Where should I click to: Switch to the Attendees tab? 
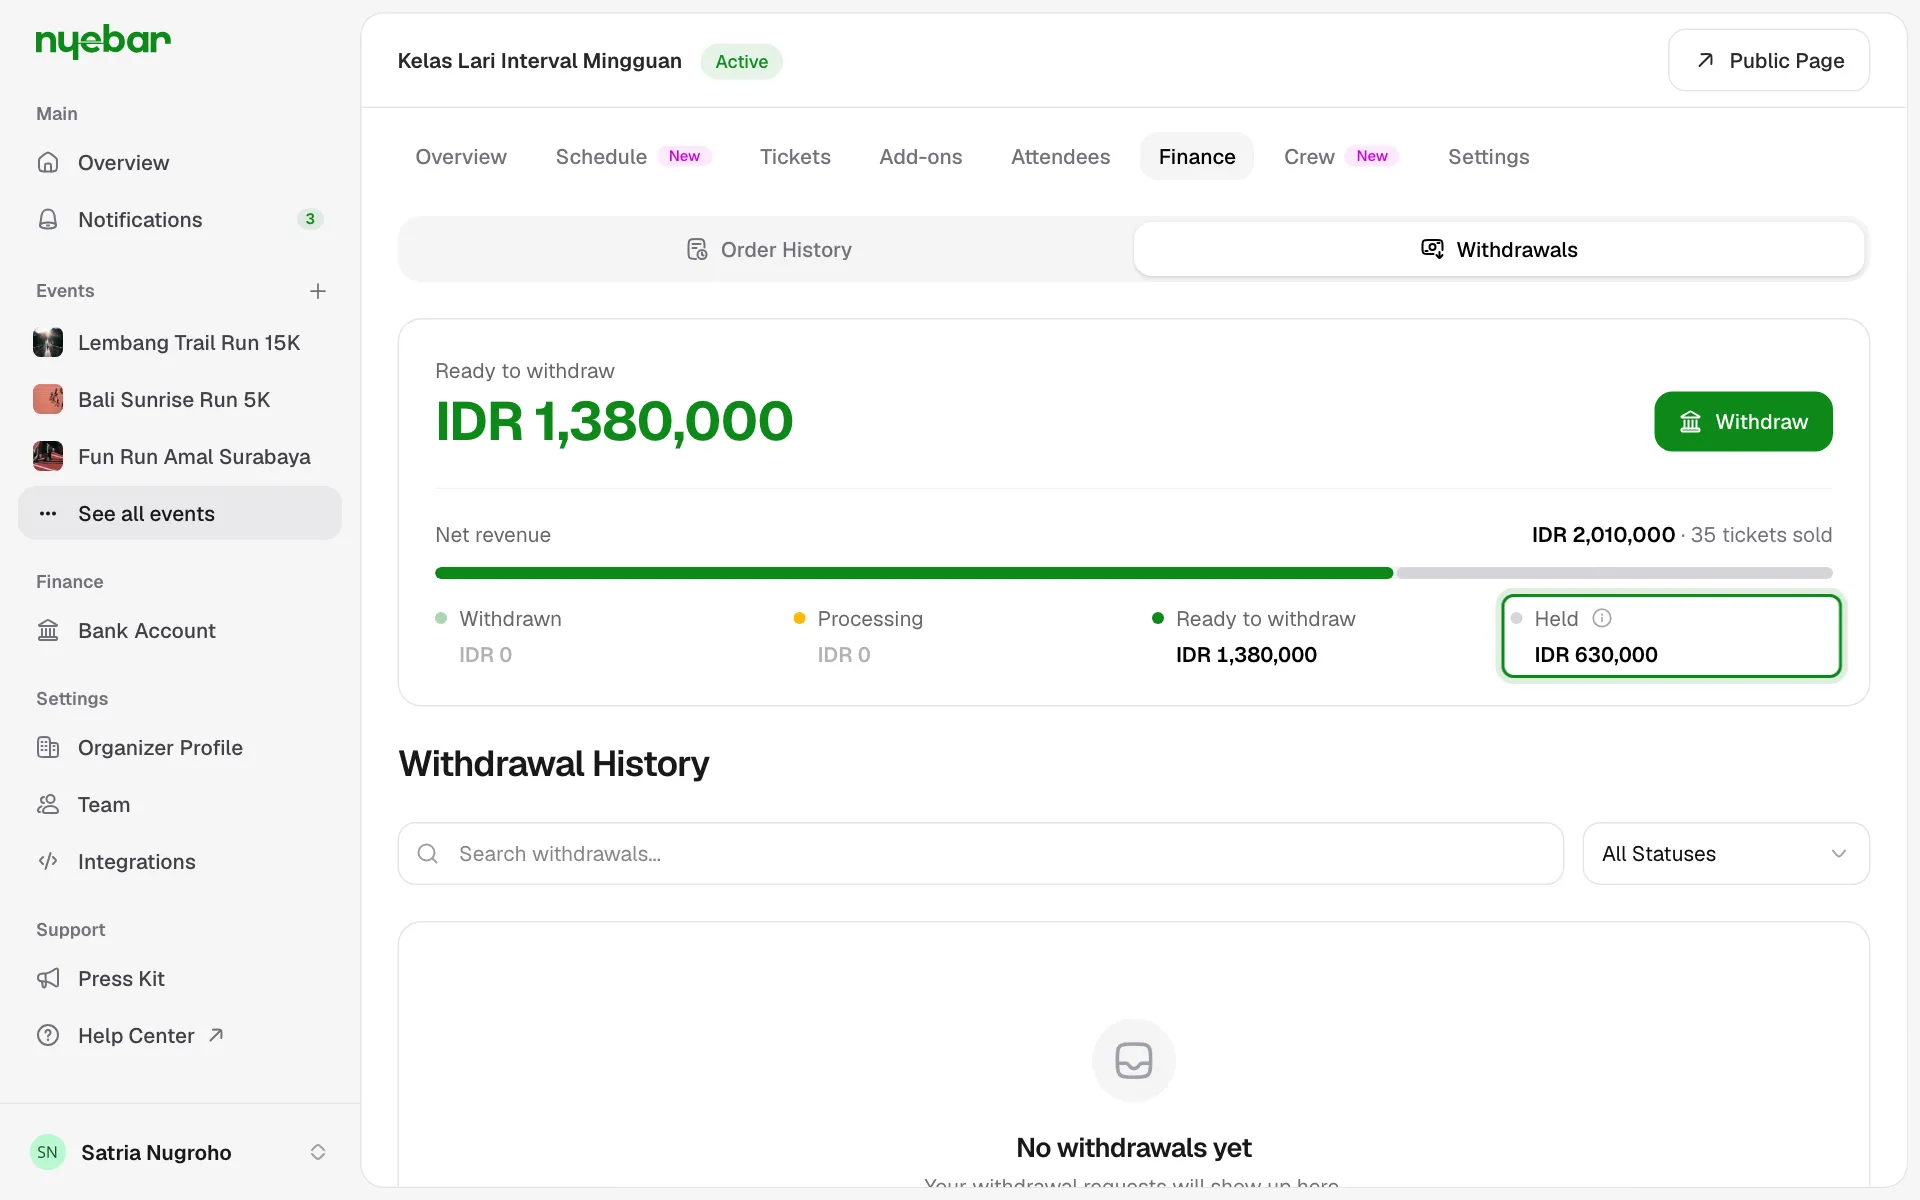(1060, 157)
